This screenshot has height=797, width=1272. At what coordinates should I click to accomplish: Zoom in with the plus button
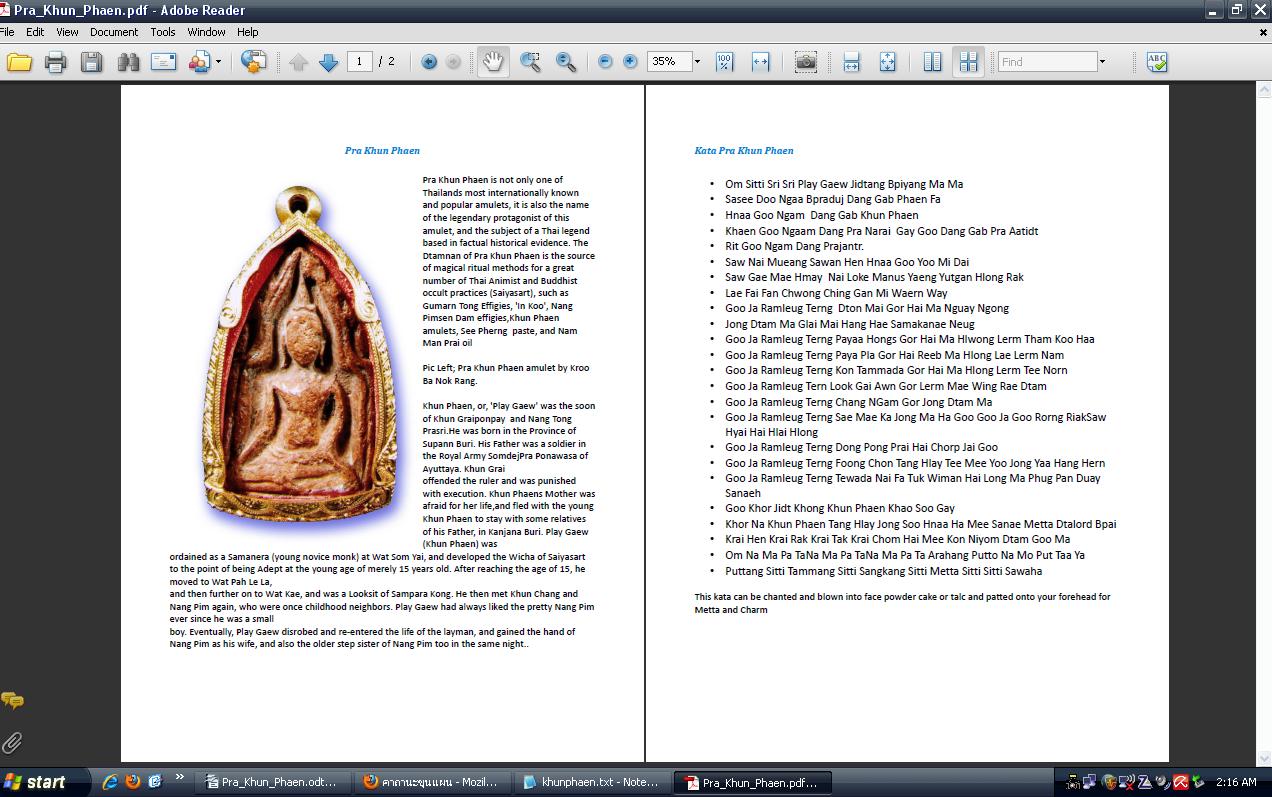[x=630, y=62]
